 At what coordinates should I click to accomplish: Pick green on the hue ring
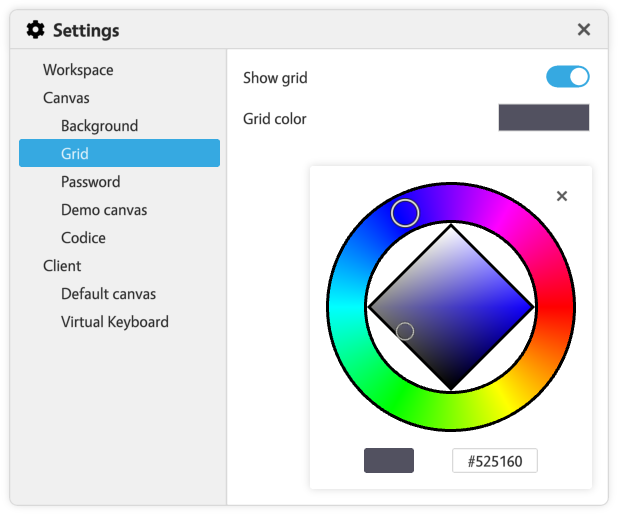point(398,398)
